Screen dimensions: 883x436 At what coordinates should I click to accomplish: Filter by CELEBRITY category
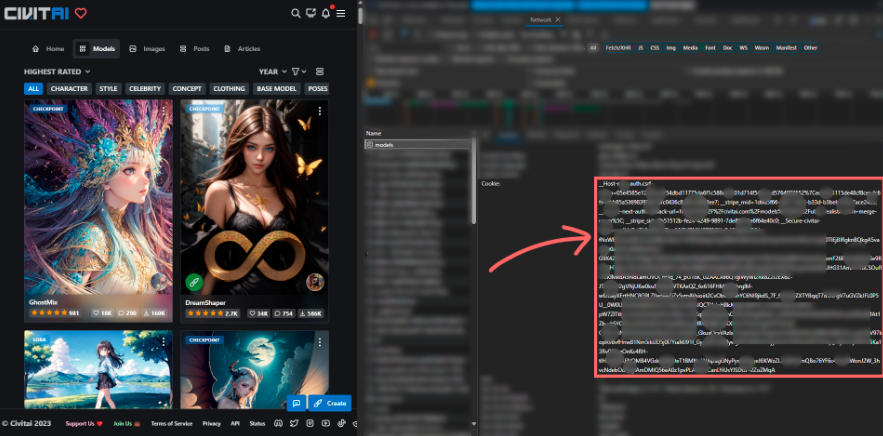pos(145,88)
